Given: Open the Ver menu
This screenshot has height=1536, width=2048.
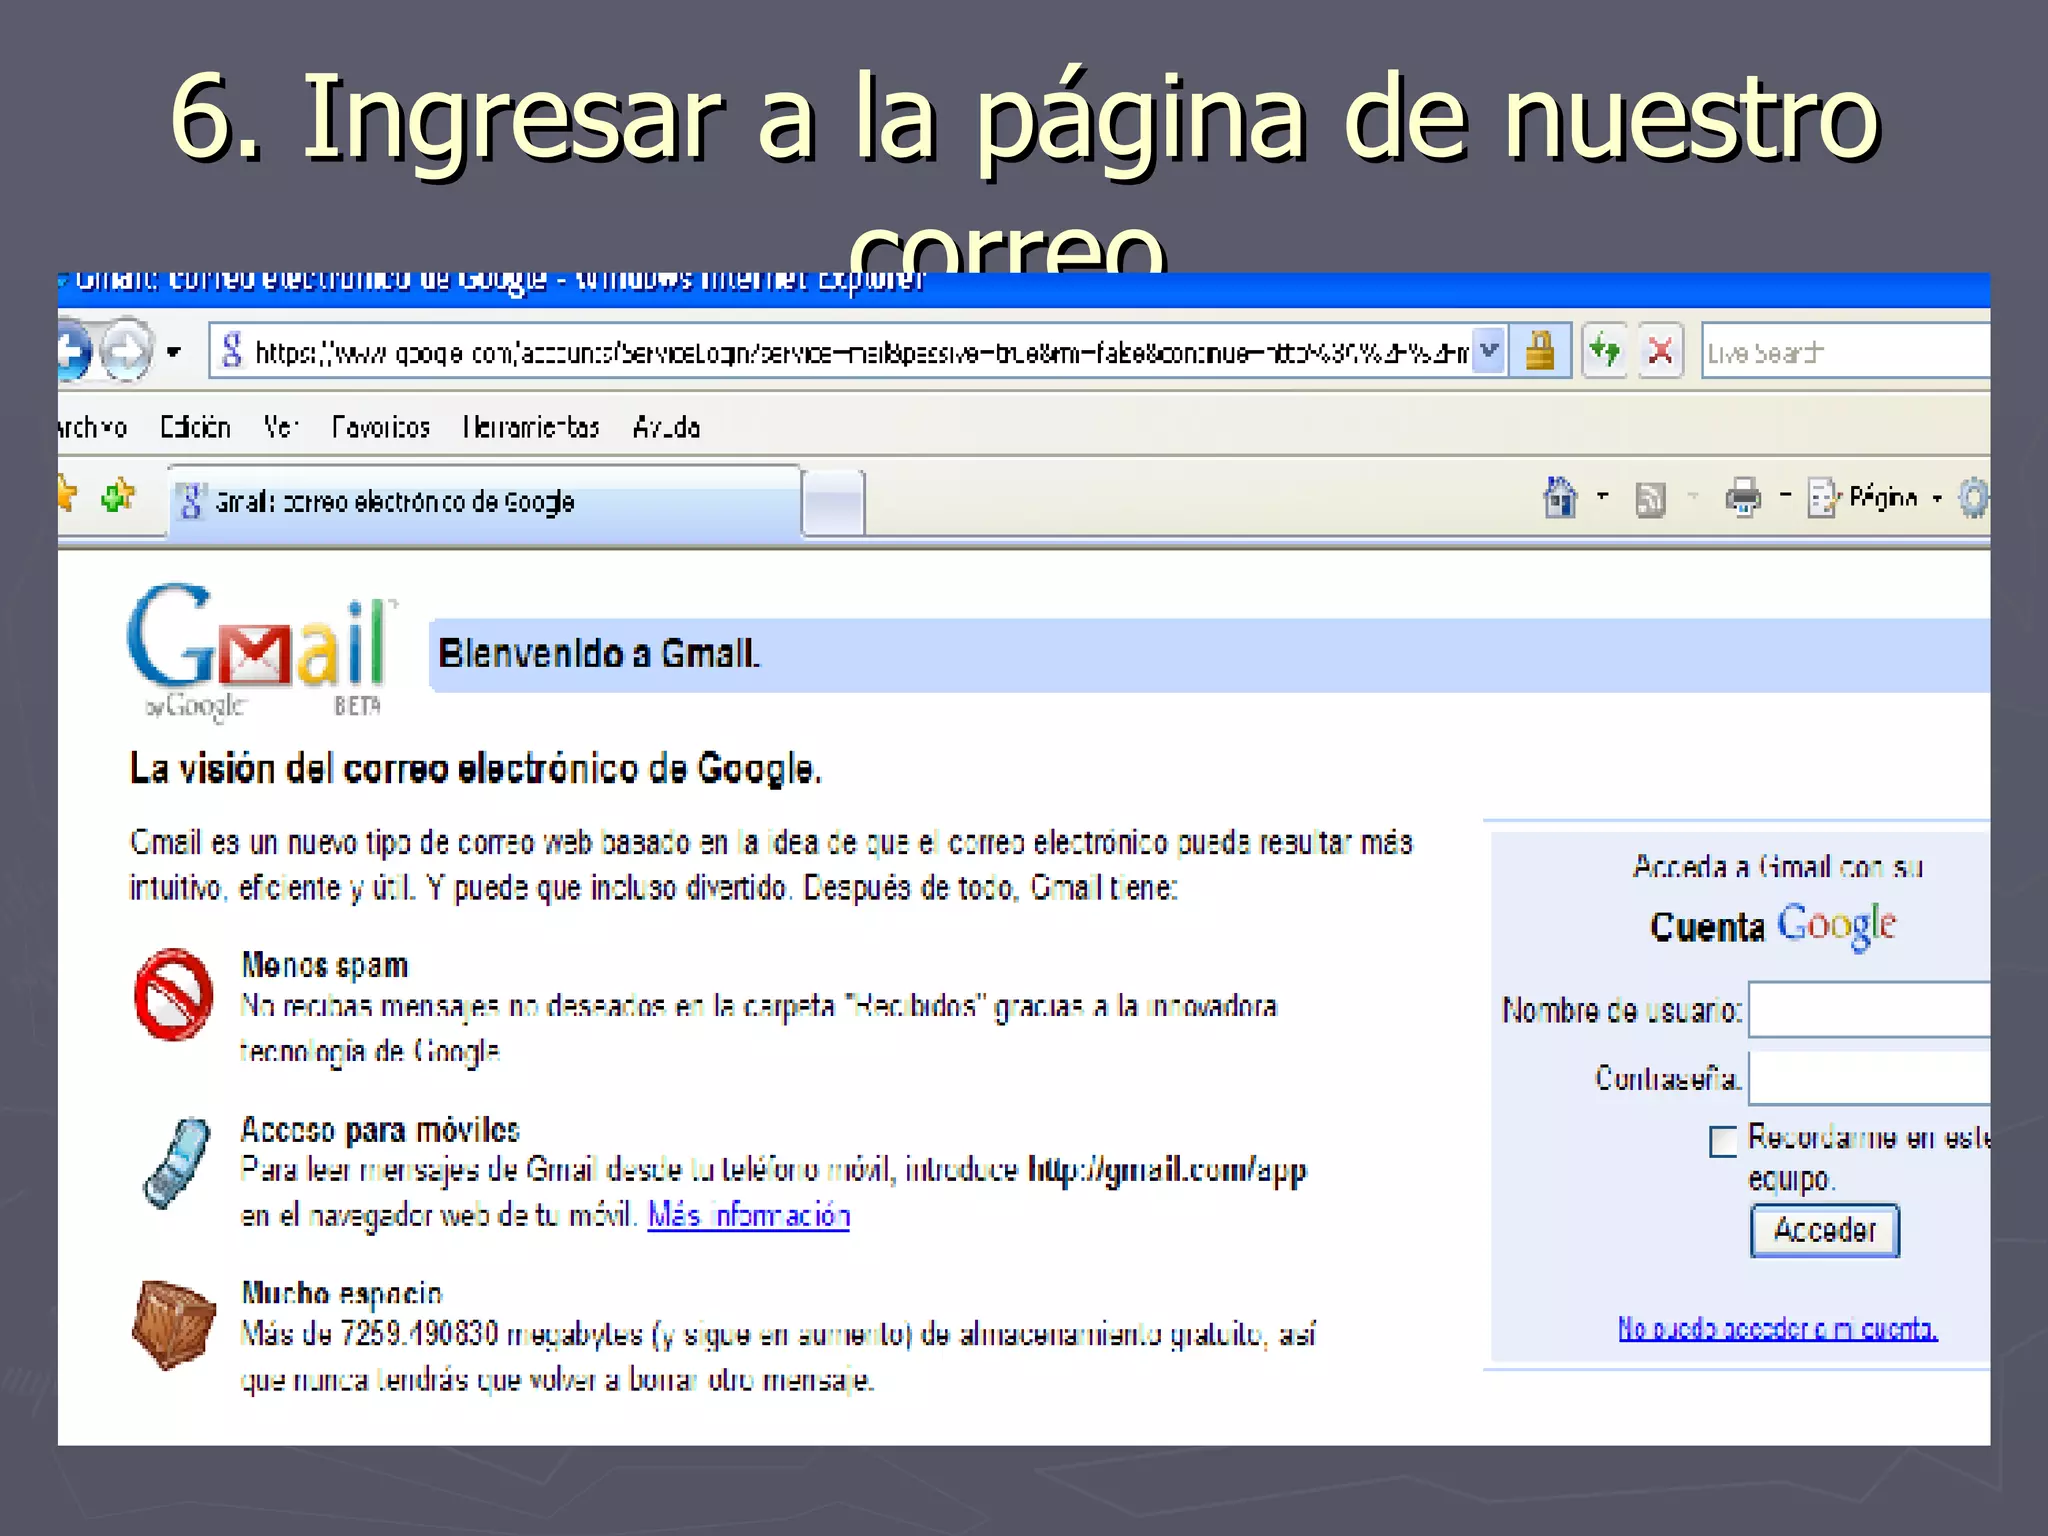Looking at the screenshot, I should [x=281, y=428].
